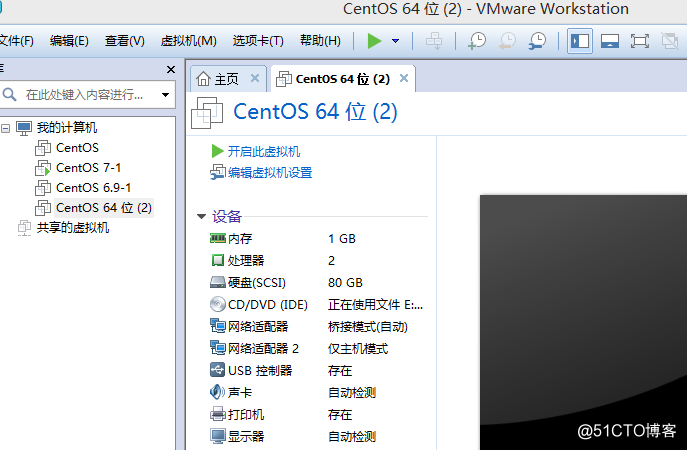Open the 选项卡(T) menu
The height and width of the screenshot is (450, 687).
[x=258, y=41]
